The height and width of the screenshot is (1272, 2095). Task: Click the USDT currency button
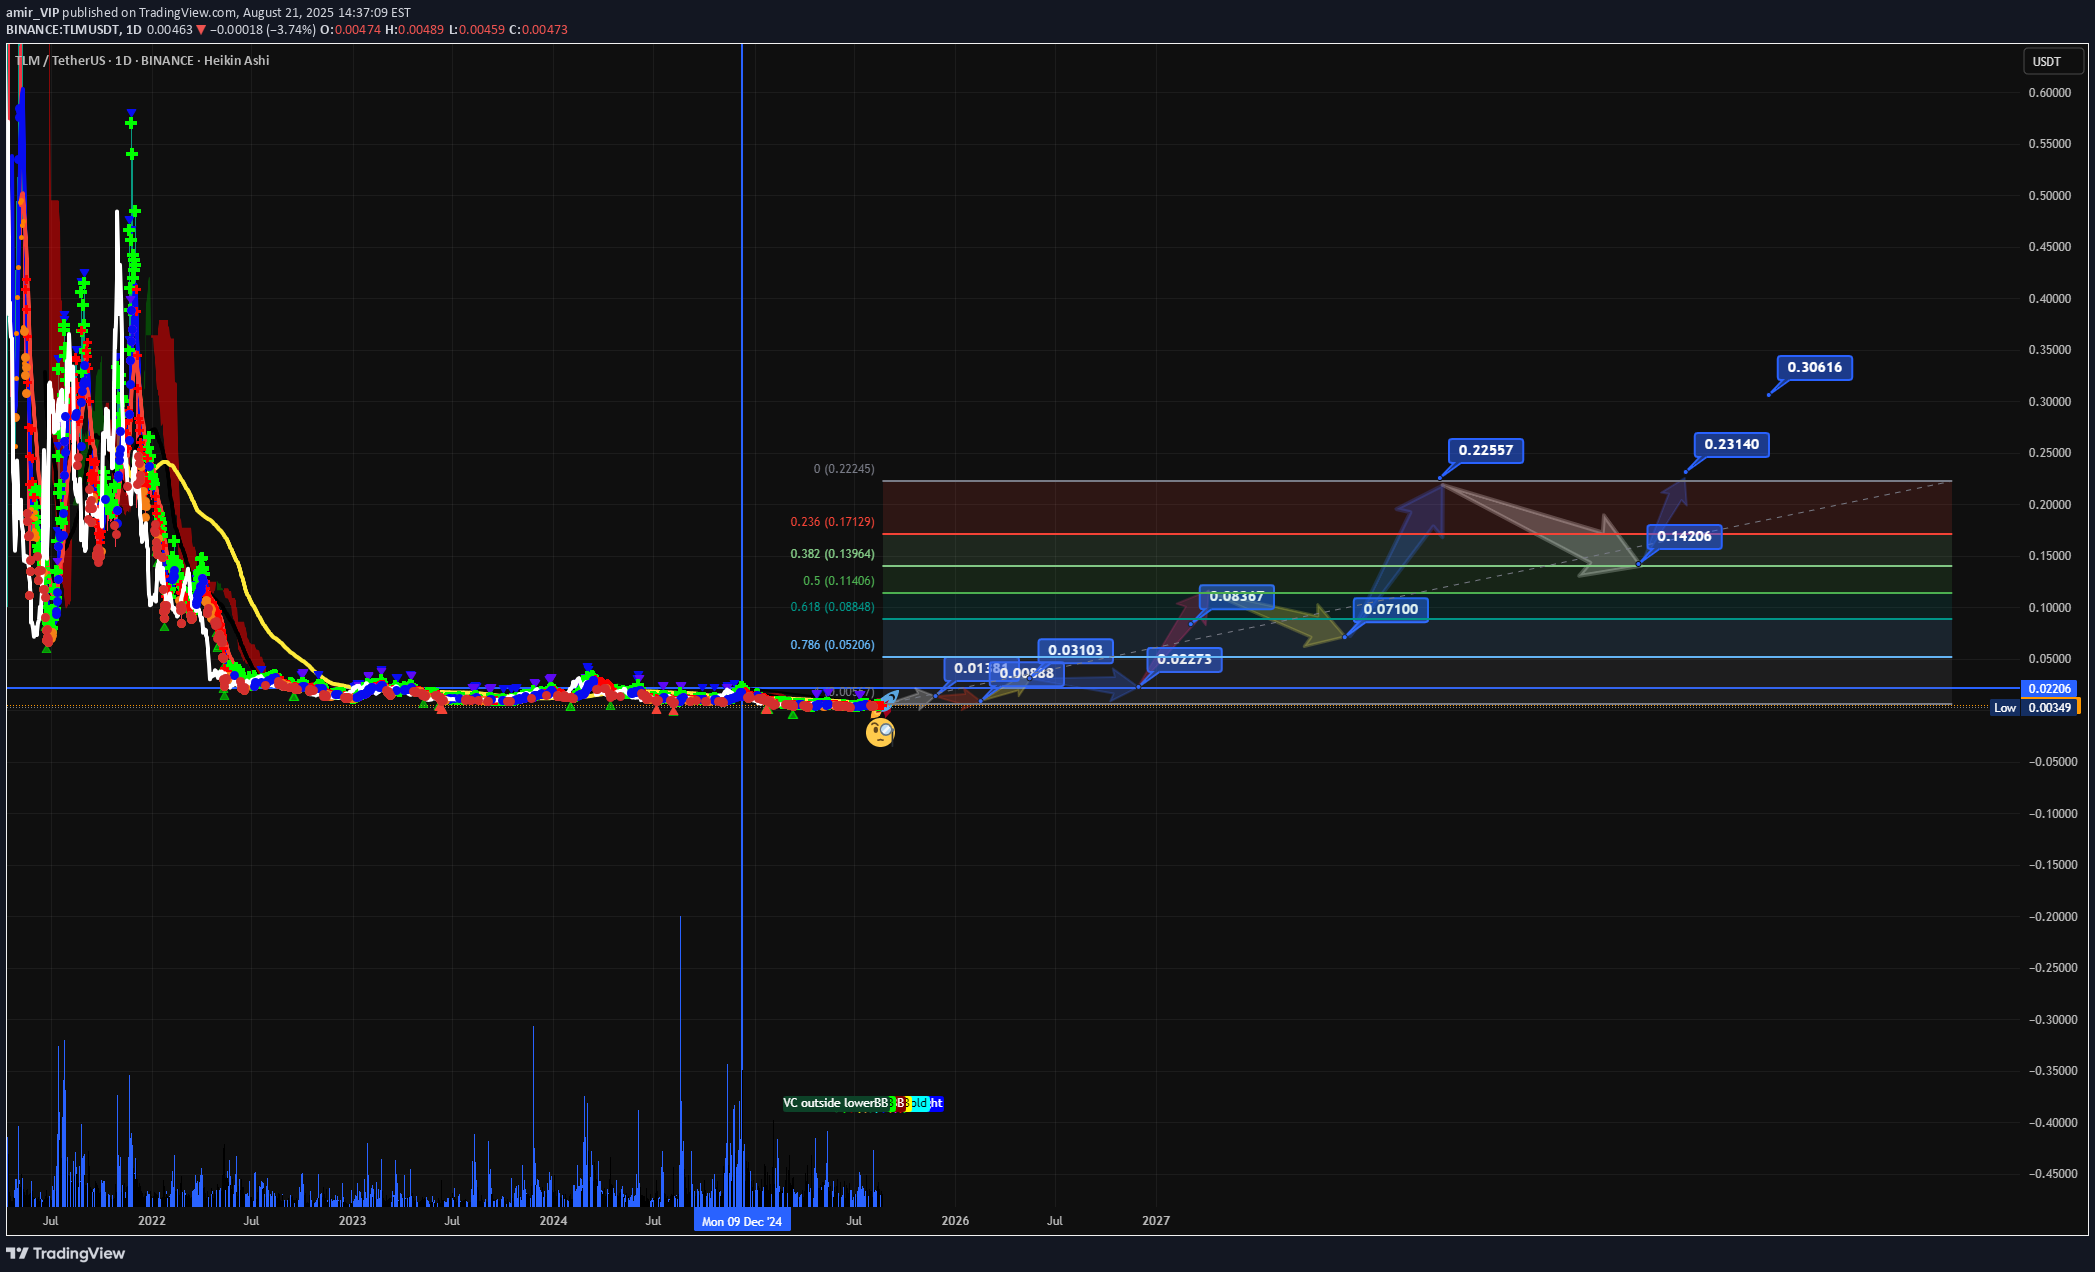click(2052, 61)
